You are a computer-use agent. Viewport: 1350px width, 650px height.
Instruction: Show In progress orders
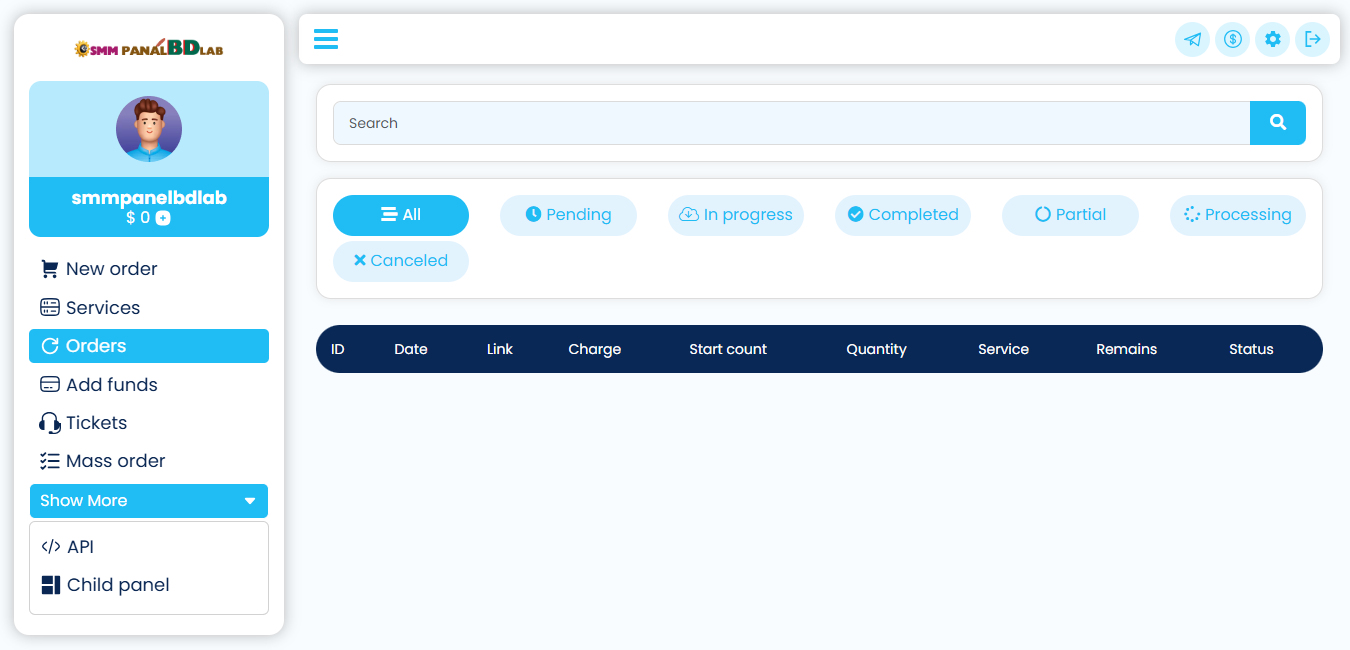735,215
